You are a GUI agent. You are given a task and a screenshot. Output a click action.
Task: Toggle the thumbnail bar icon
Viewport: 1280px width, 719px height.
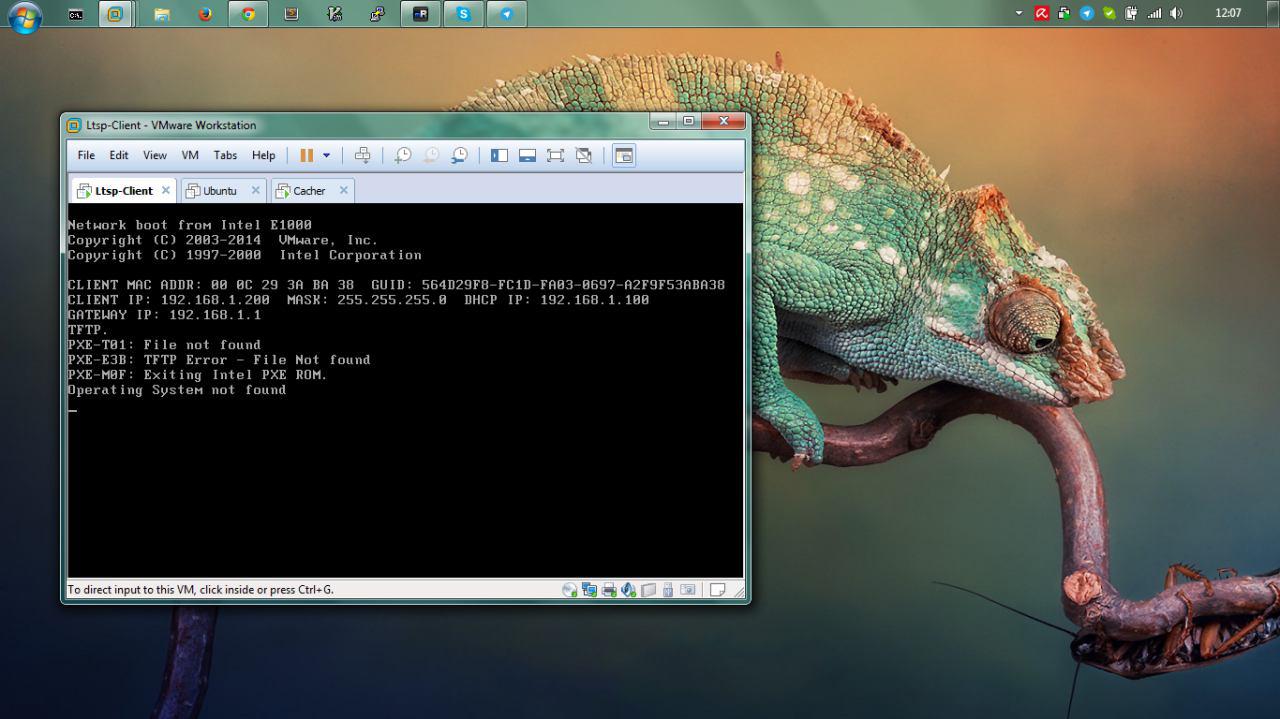tap(527, 155)
